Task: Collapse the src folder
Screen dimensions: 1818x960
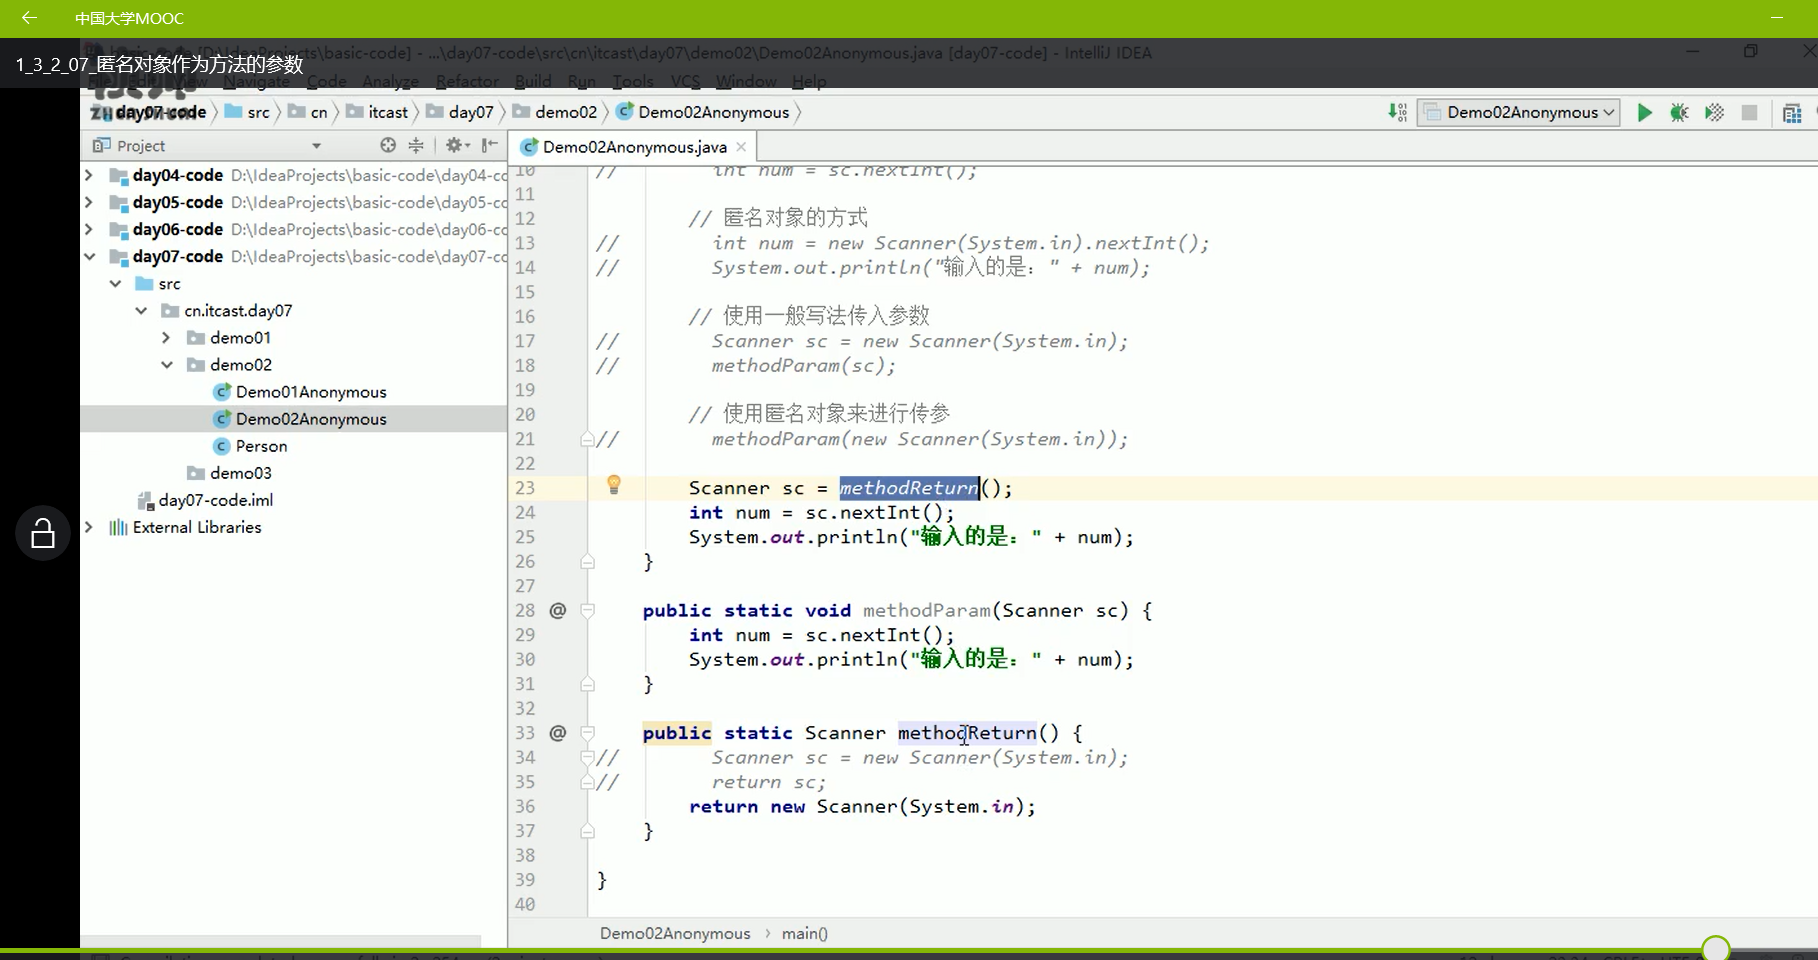Action: tap(115, 284)
